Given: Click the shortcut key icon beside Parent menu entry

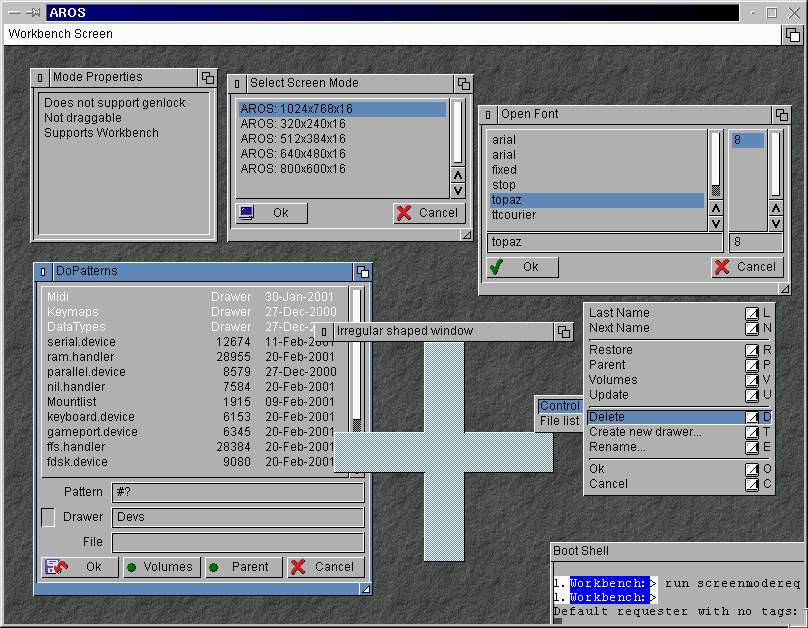Looking at the screenshot, I should point(752,365).
